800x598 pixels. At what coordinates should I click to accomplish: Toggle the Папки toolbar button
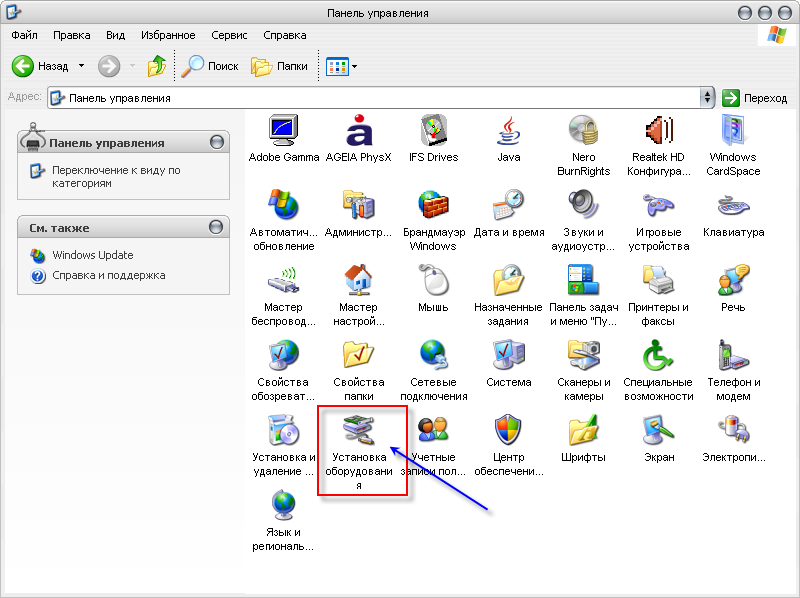pos(279,66)
